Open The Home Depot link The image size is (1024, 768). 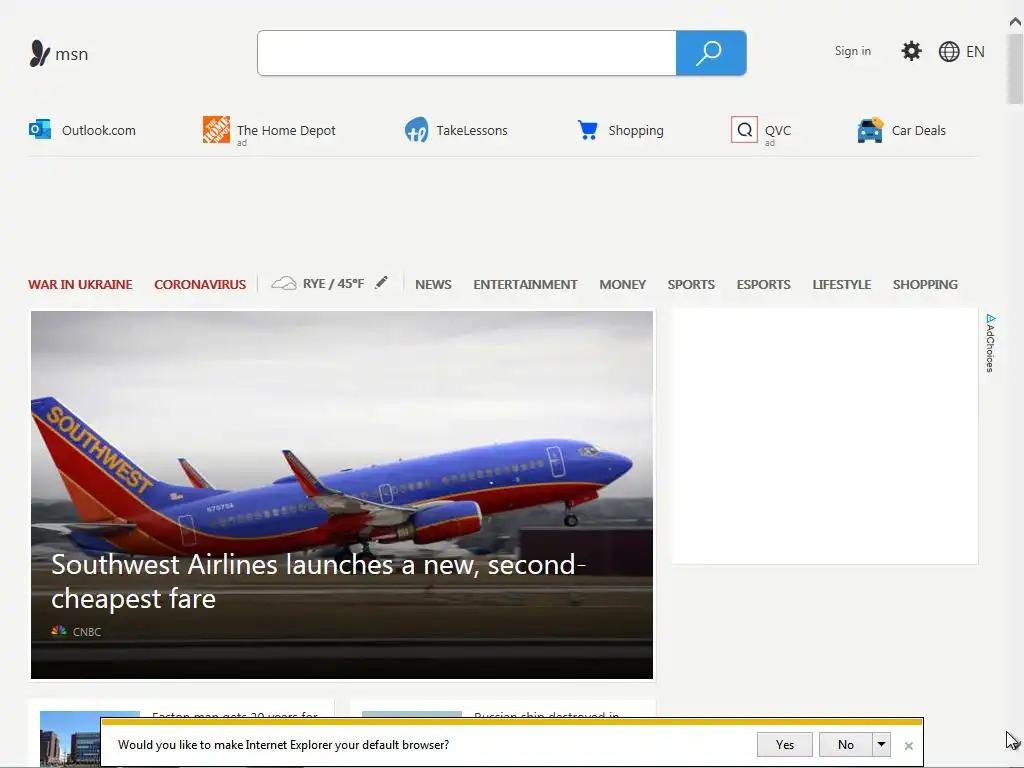[286, 130]
